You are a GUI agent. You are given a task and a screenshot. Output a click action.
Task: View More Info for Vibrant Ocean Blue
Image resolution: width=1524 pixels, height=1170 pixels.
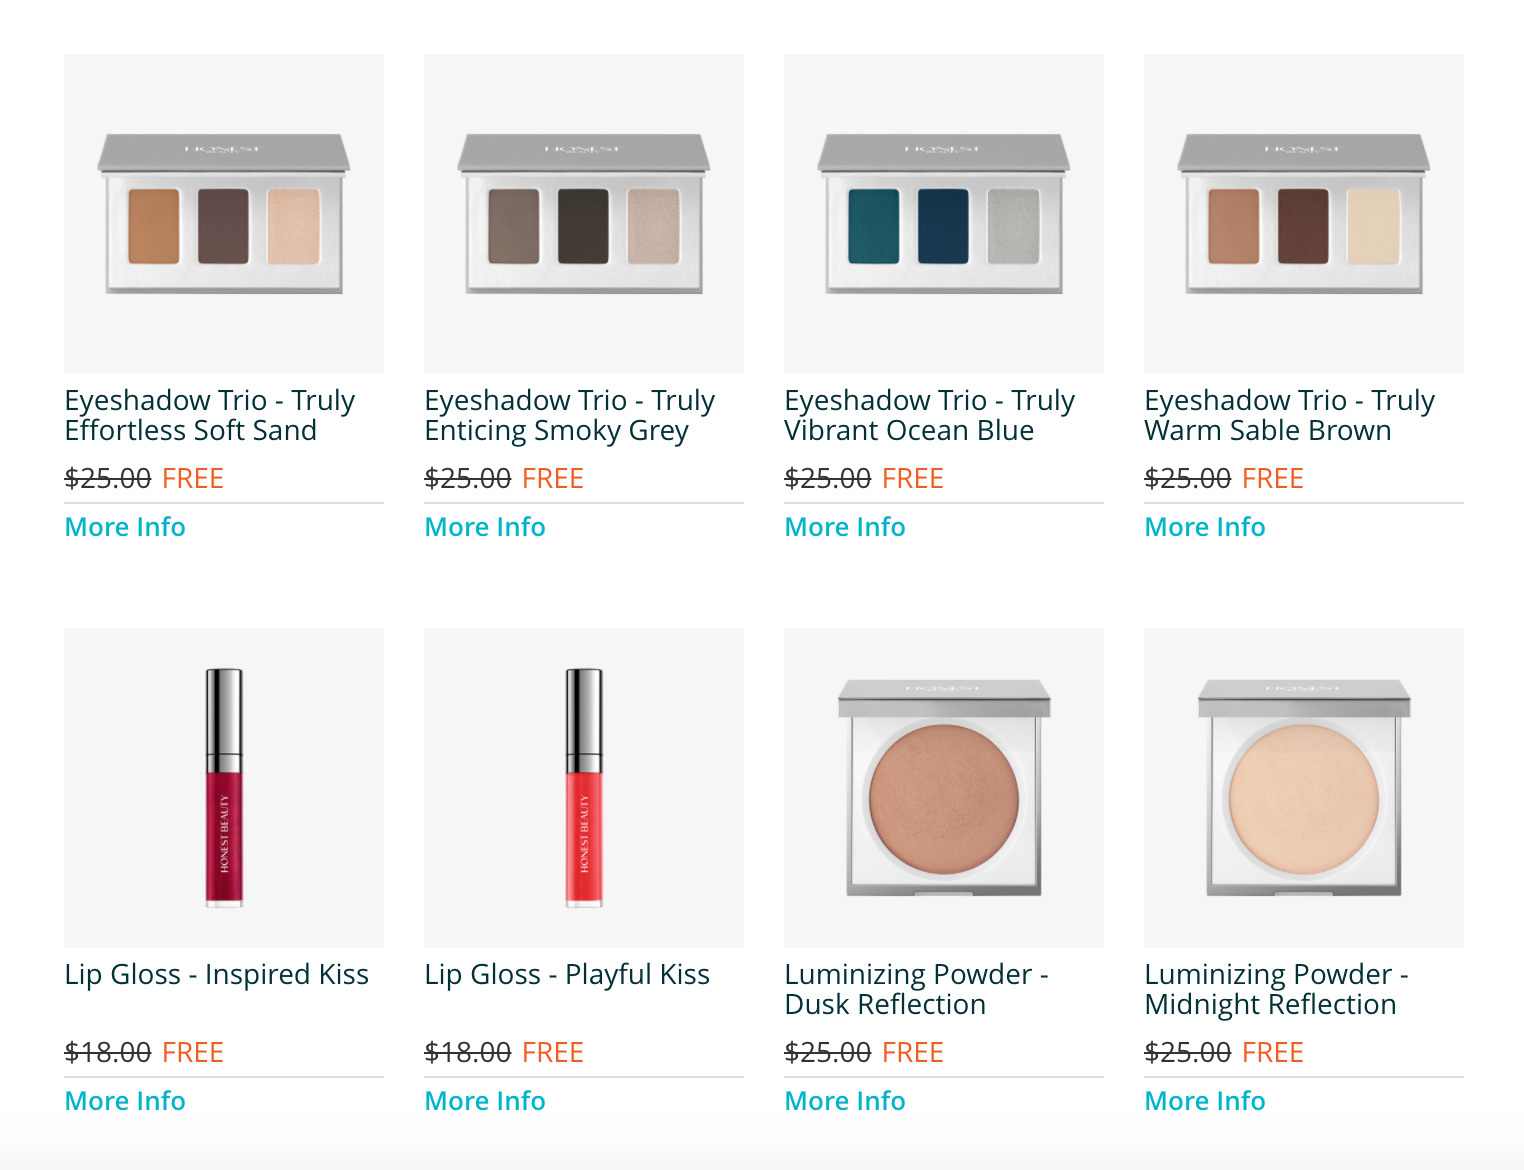tap(845, 527)
